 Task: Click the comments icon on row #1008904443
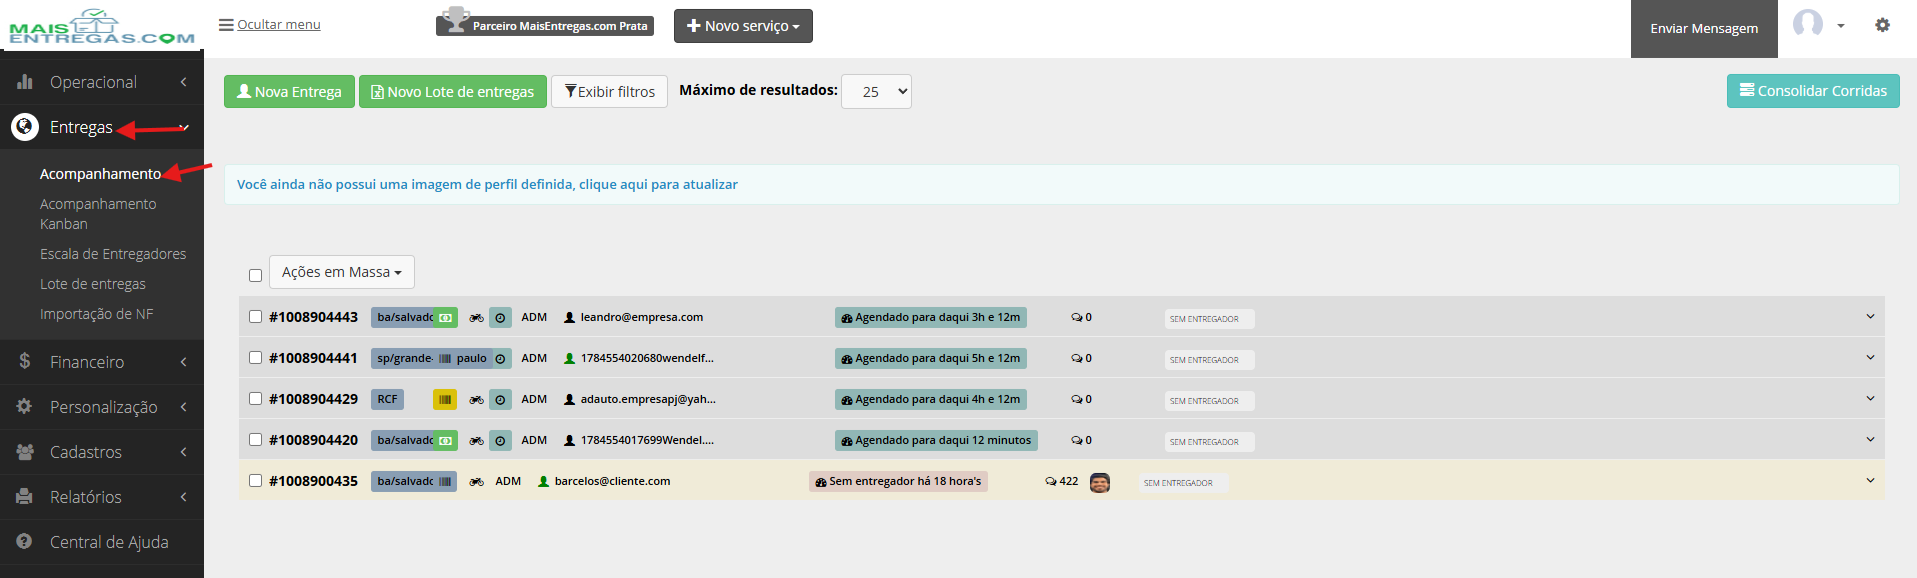pos(1076,318)
